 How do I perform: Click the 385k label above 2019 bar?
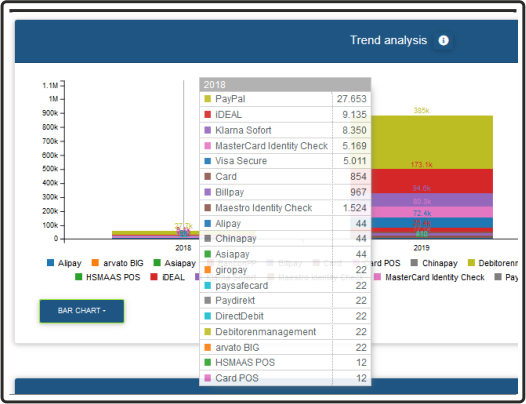(x=421, y=110)
